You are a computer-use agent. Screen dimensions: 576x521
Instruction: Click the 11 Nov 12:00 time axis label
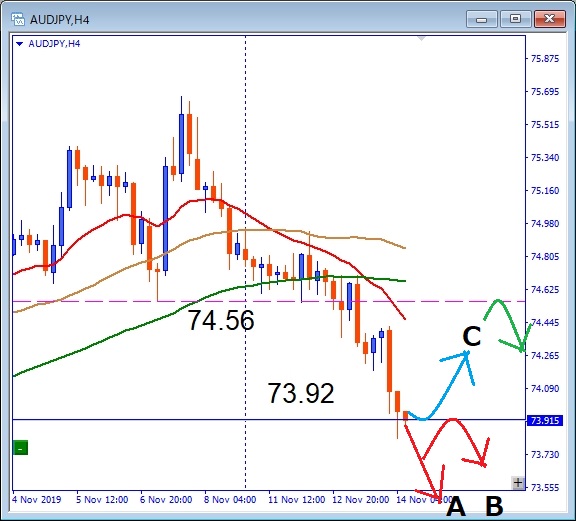click(x=297, y=500)
